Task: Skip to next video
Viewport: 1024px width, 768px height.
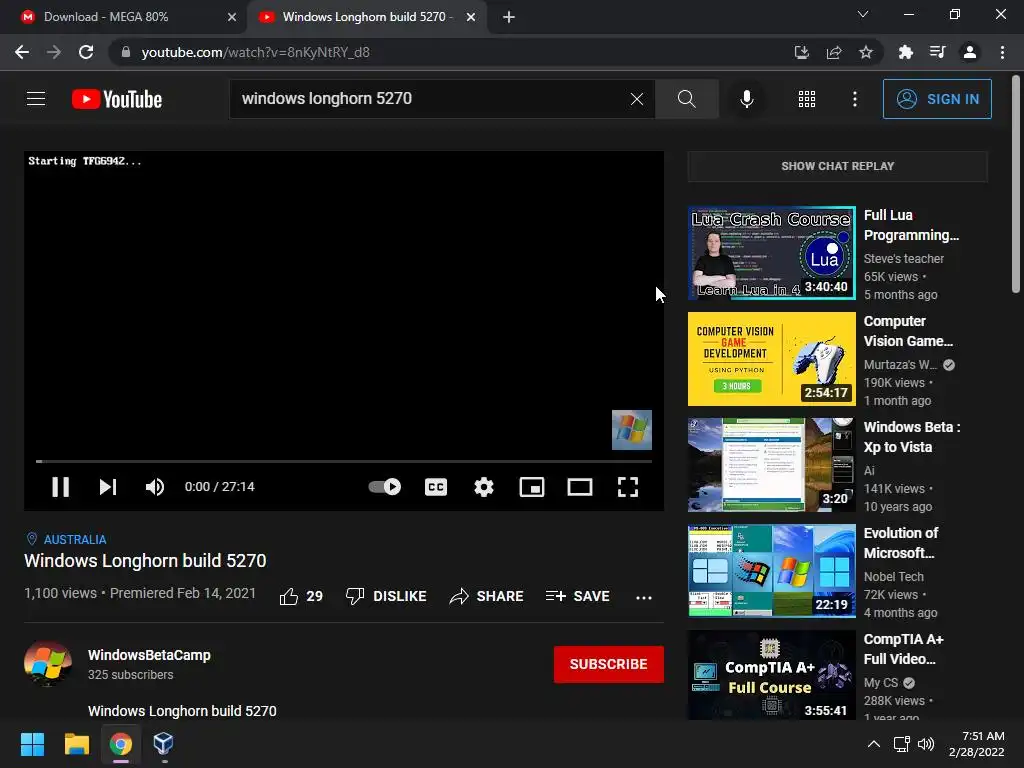Action: coord(108,487)
